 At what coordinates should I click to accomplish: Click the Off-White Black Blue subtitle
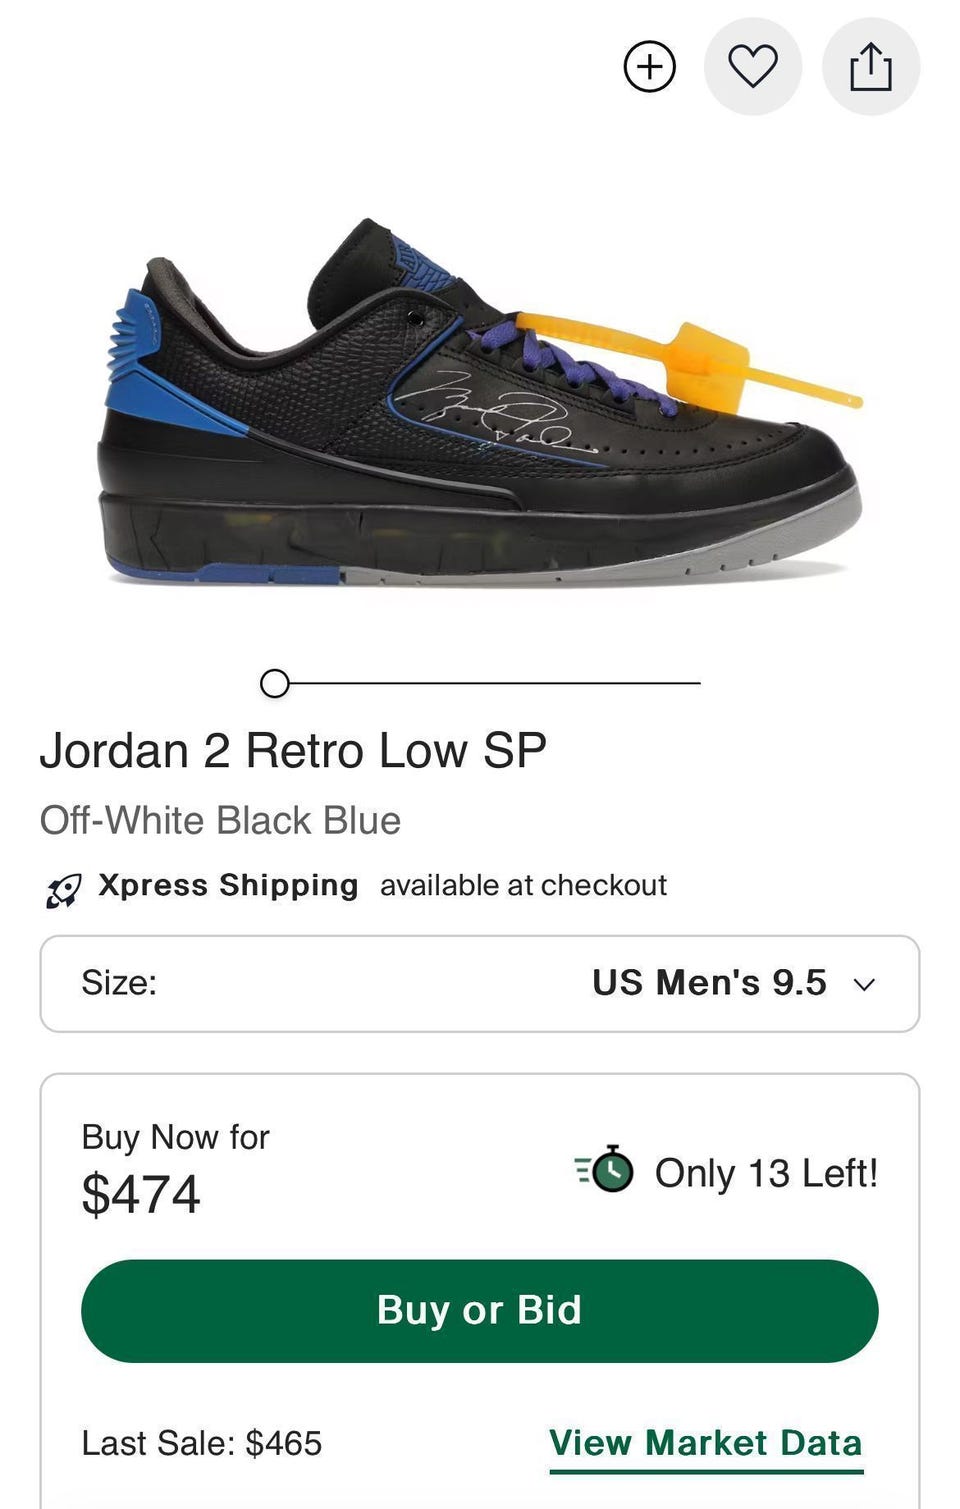point(220,820)
